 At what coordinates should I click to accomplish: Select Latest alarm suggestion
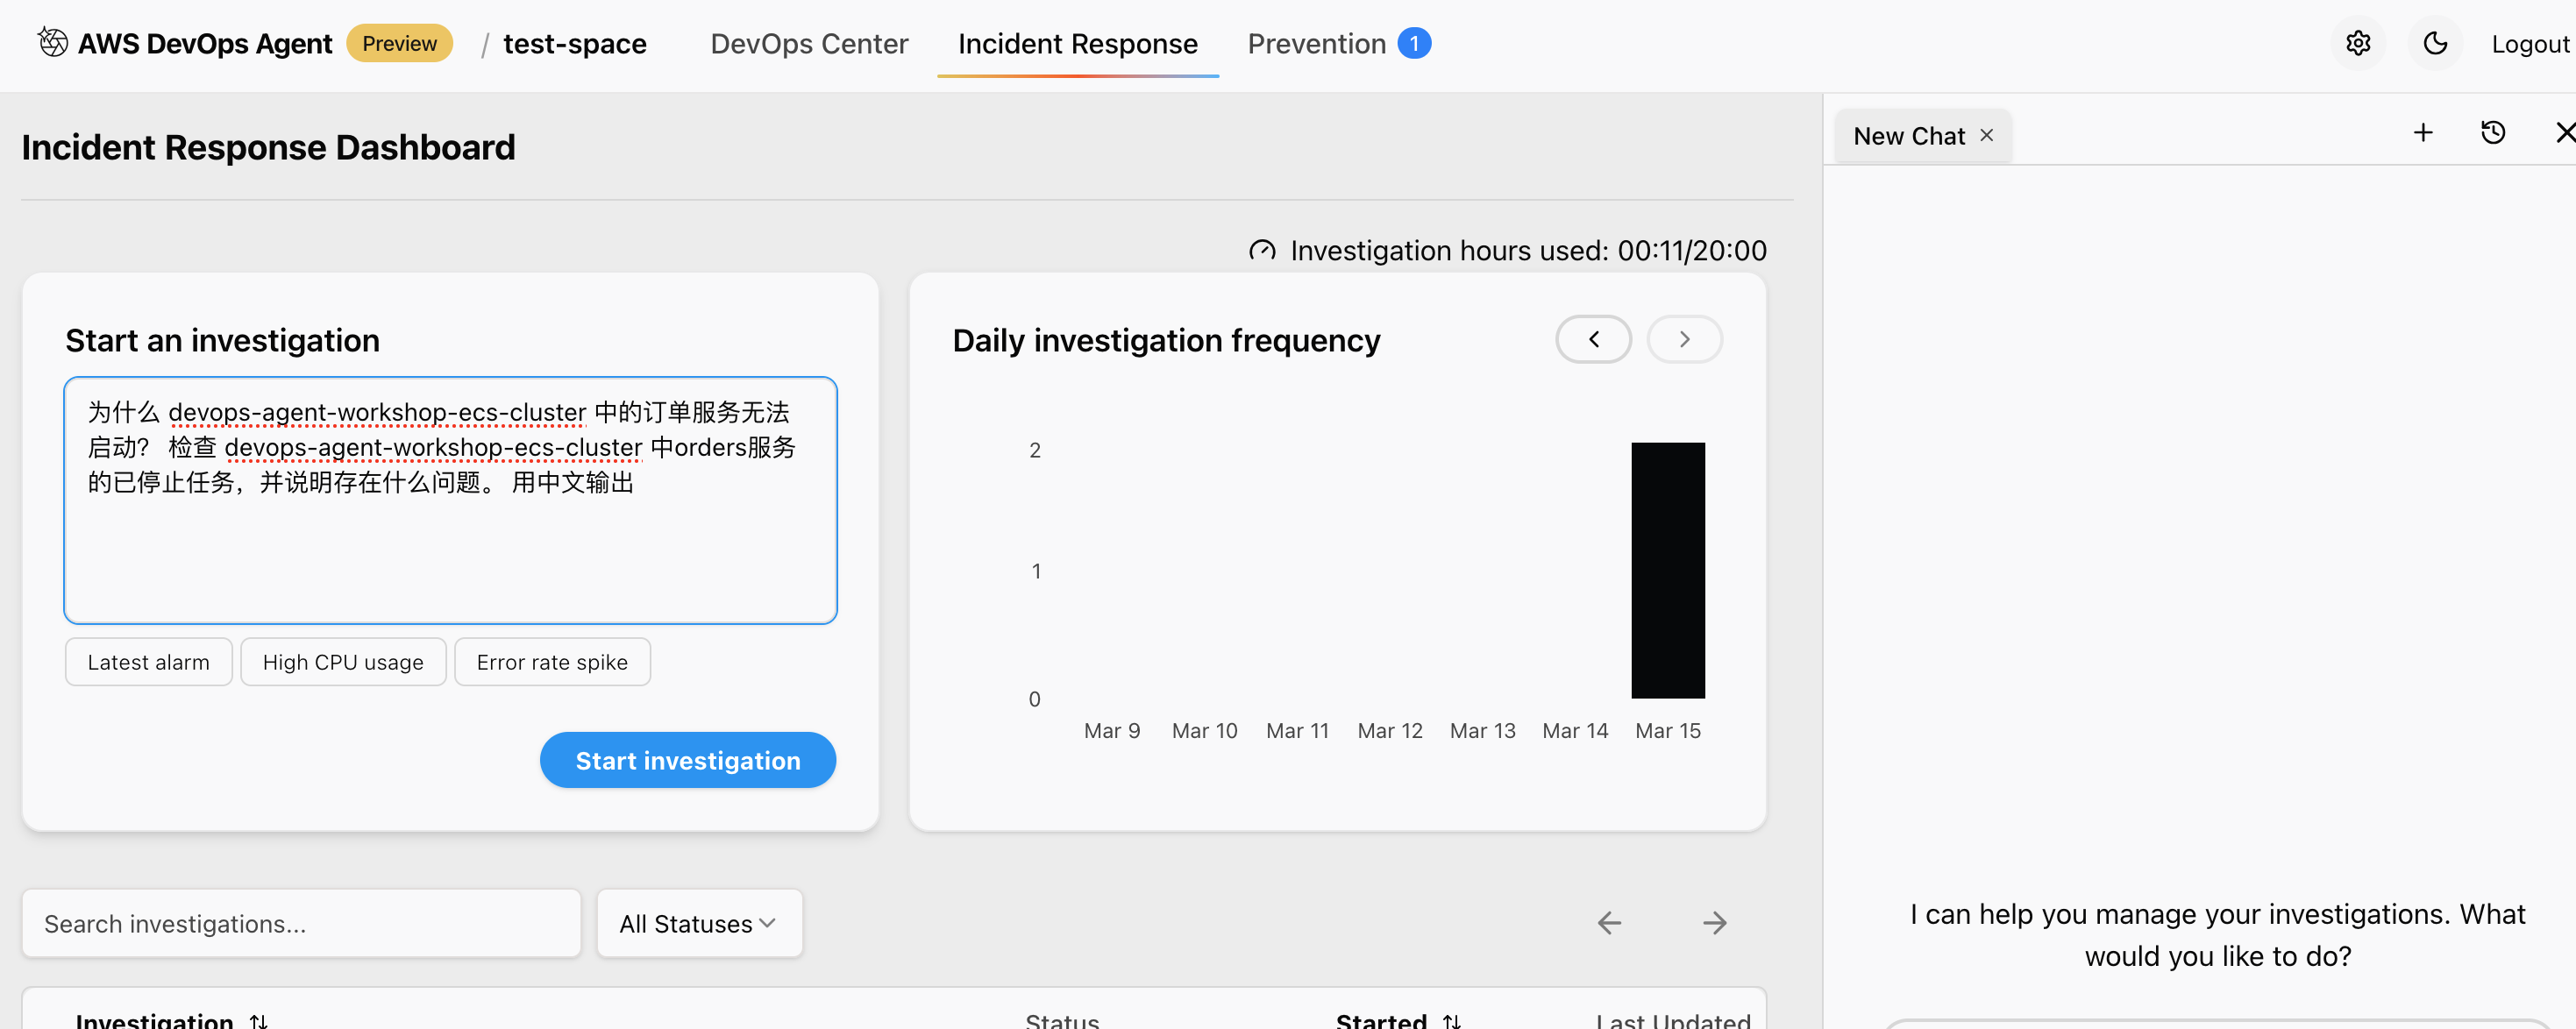pyautogui.click(x=148, y=662)
